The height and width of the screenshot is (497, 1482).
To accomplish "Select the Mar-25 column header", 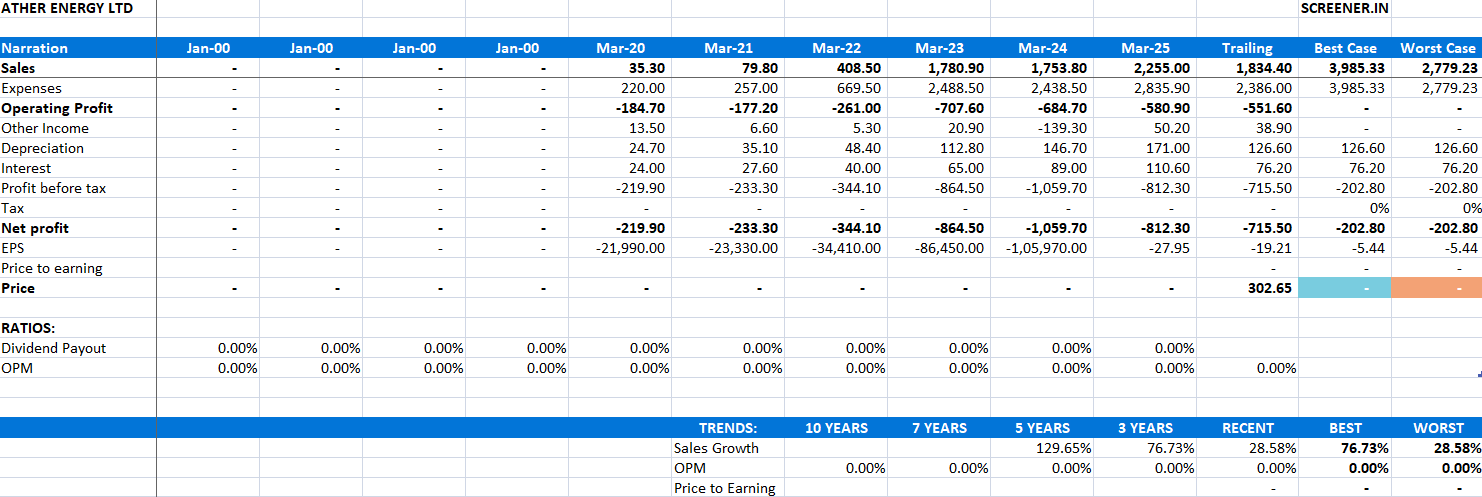I will [x=1145, y=48].
